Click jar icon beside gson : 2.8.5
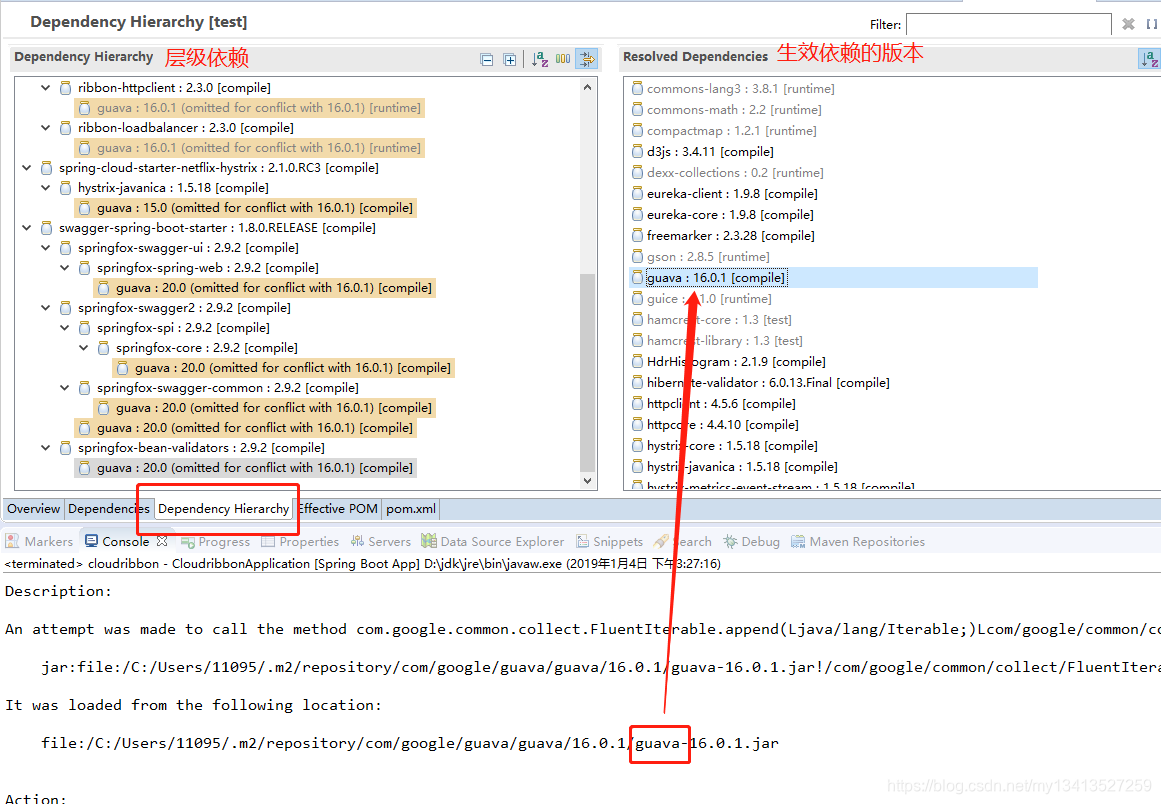The width and height of the screenshot is (1161, 804). coord(638,257)
